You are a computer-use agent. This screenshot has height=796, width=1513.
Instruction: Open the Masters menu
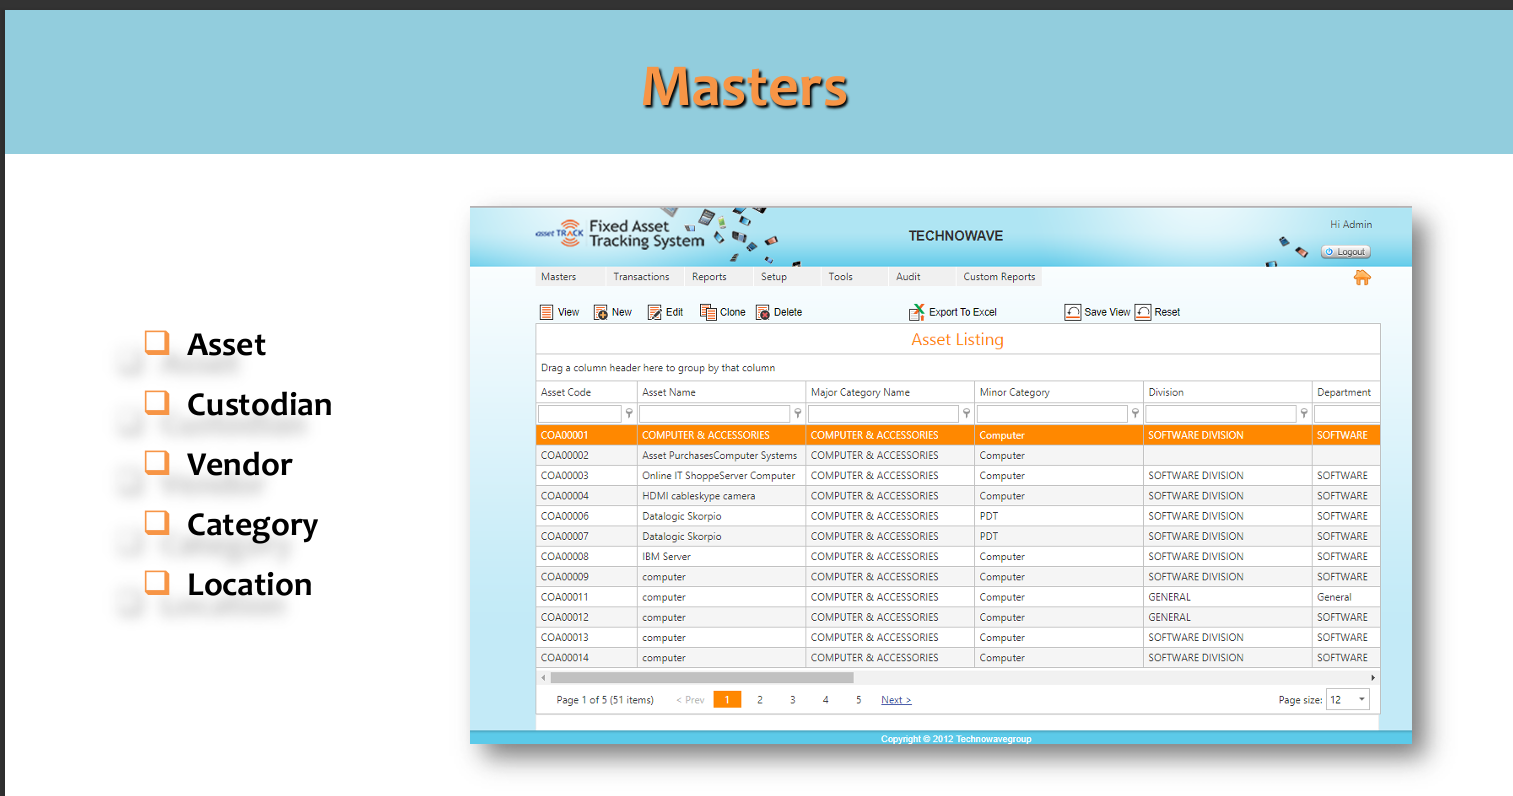point(559,277)
